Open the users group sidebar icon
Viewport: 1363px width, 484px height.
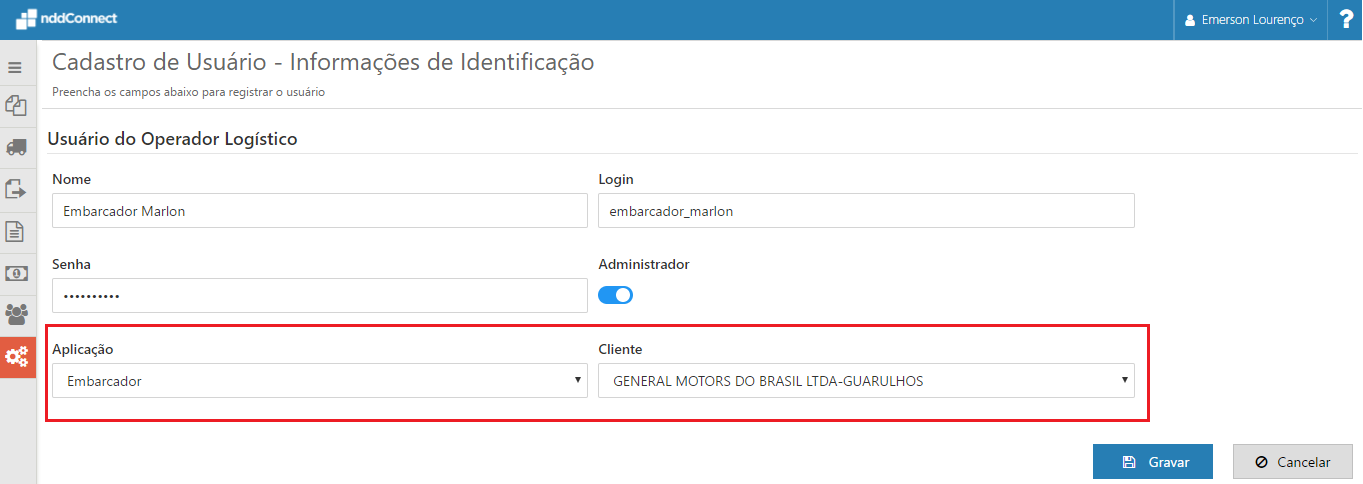(x=16, y=315)
